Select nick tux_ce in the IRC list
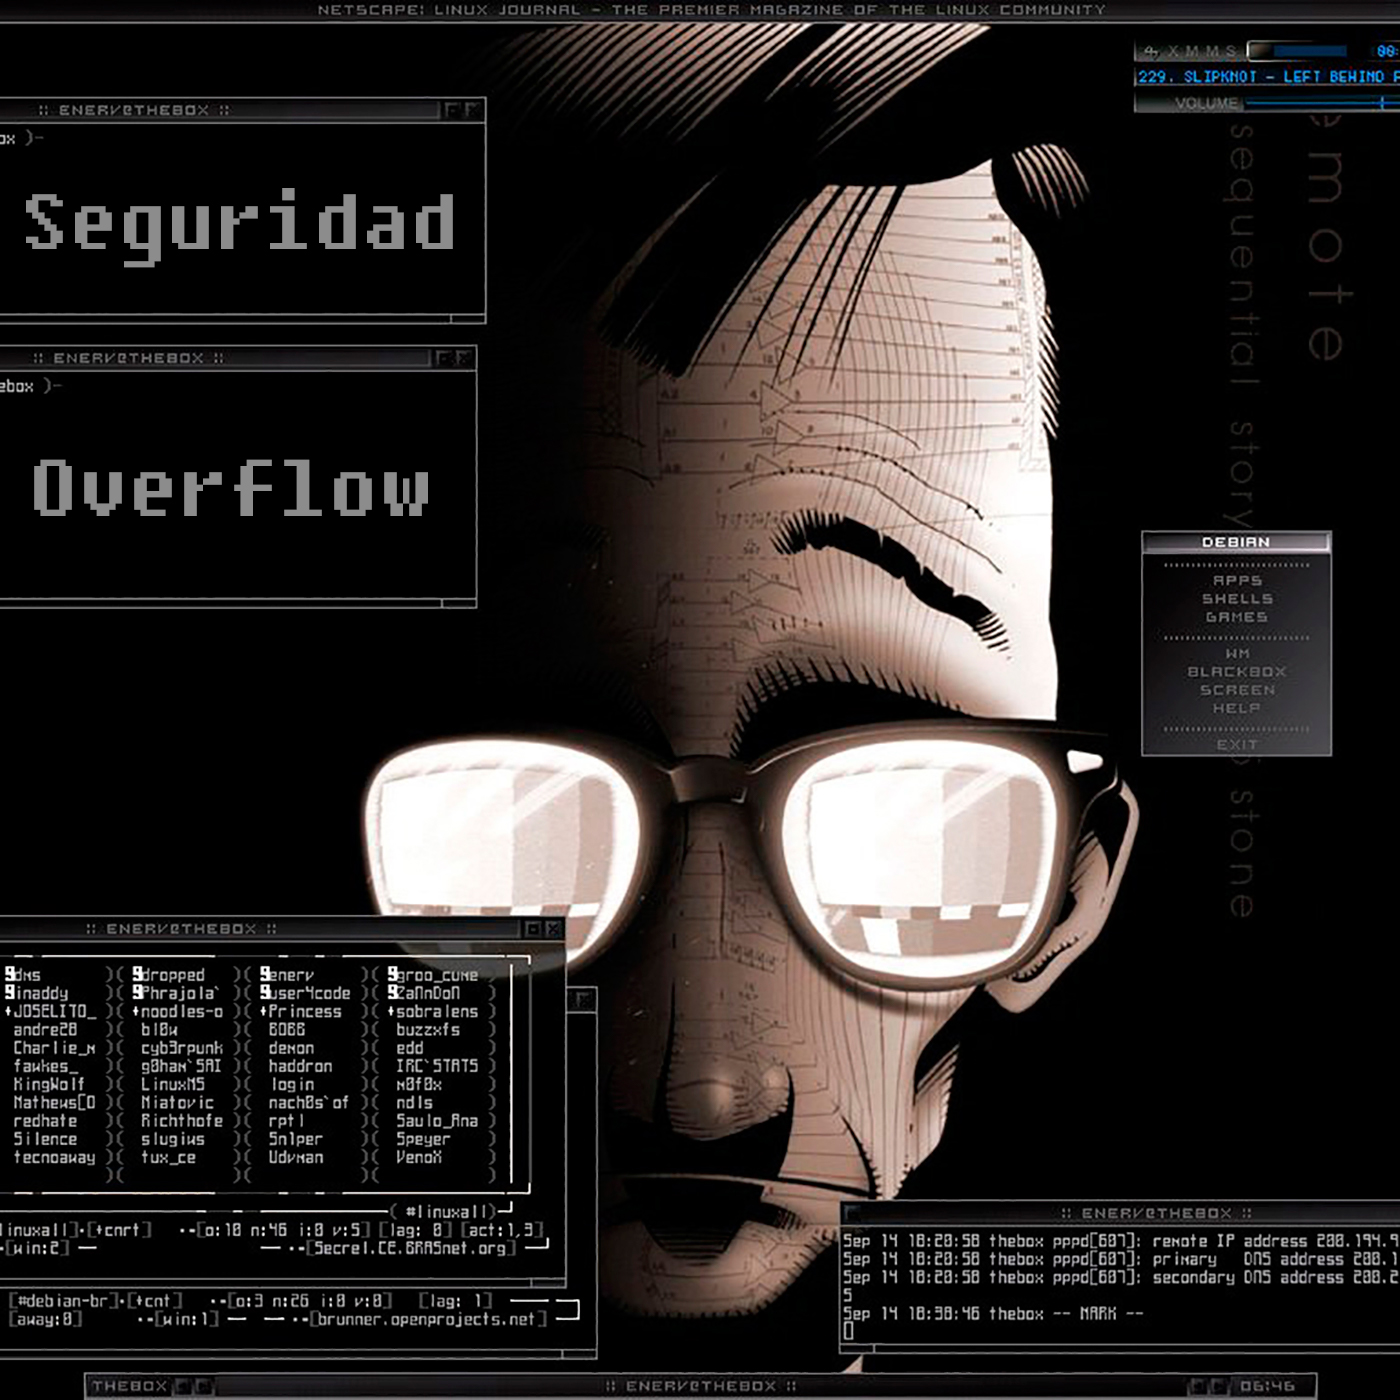1400x1400 pixels. 168,1157
